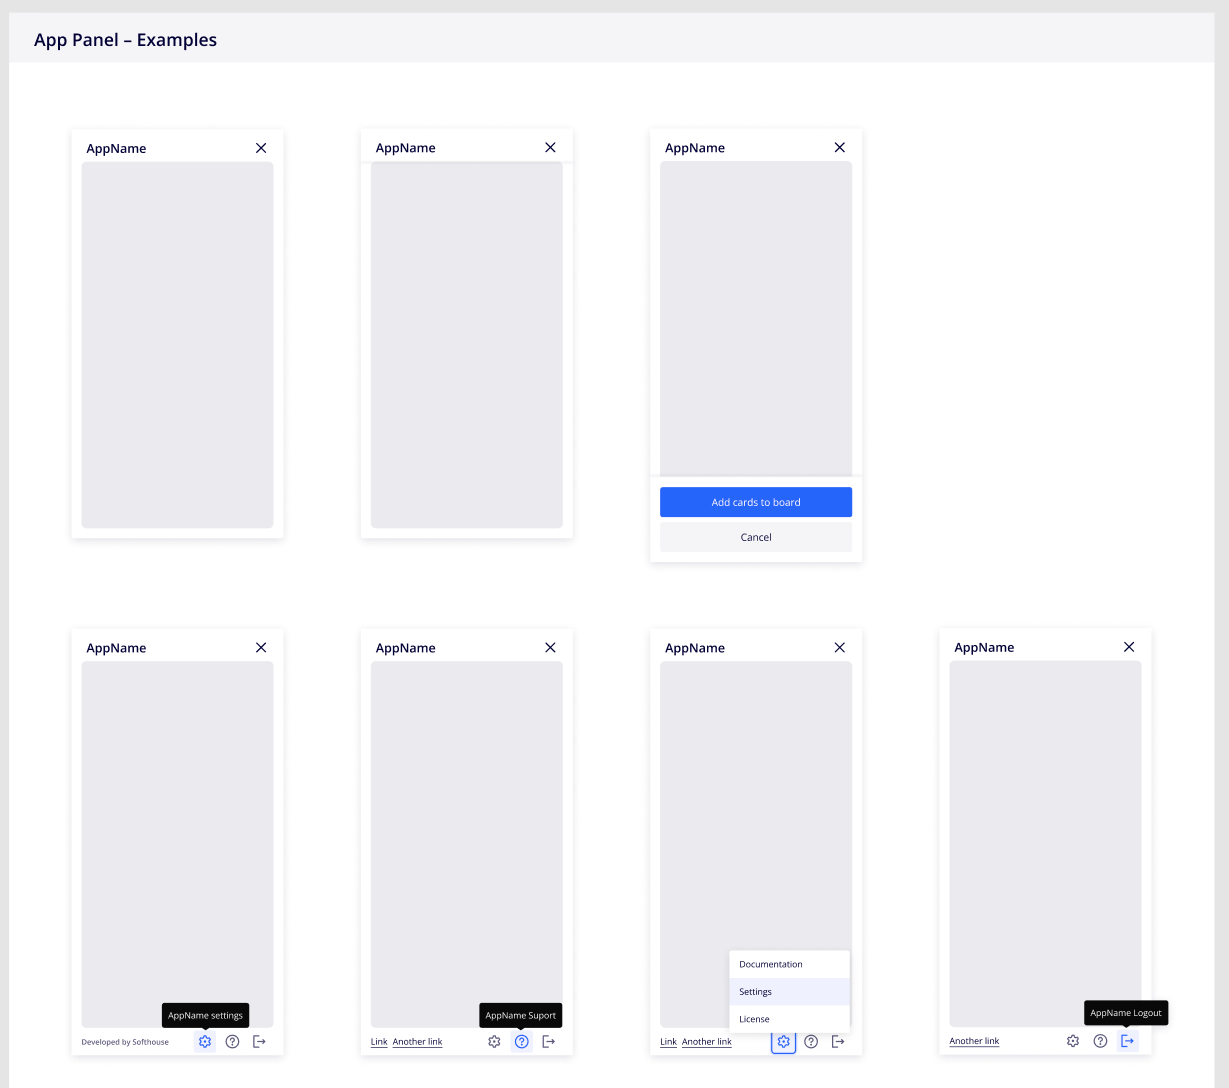Select License from the open popup menu
This screenshot has width=1229, height=1088.
[754, 1019]
